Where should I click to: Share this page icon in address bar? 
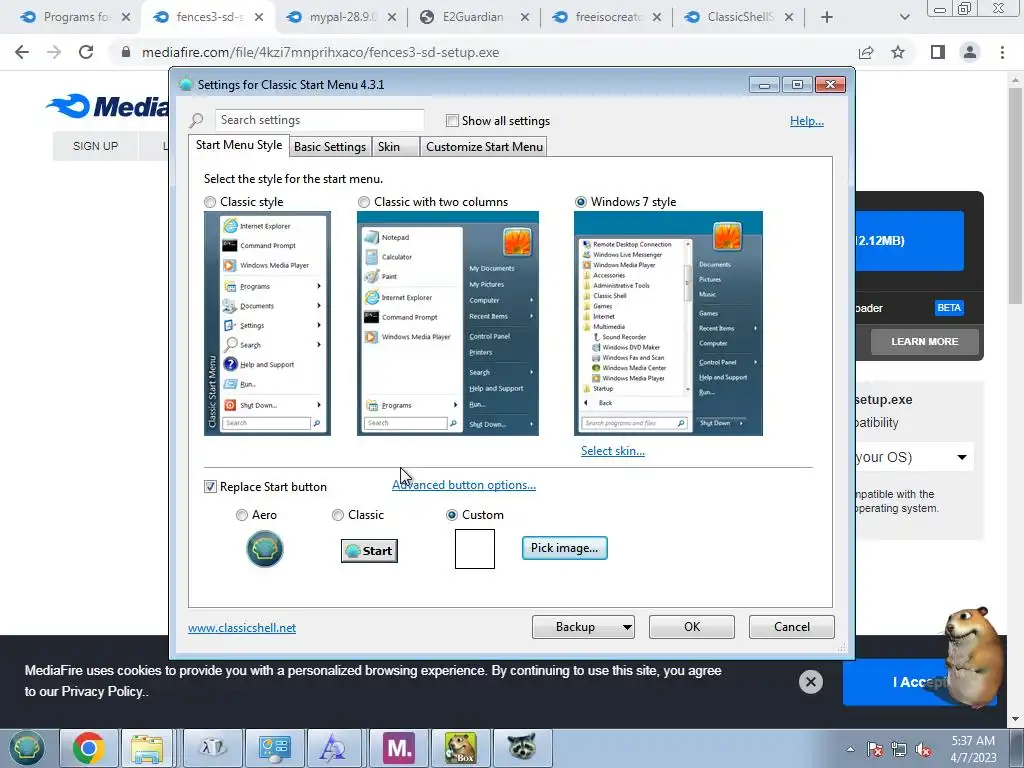pos(866,52)
